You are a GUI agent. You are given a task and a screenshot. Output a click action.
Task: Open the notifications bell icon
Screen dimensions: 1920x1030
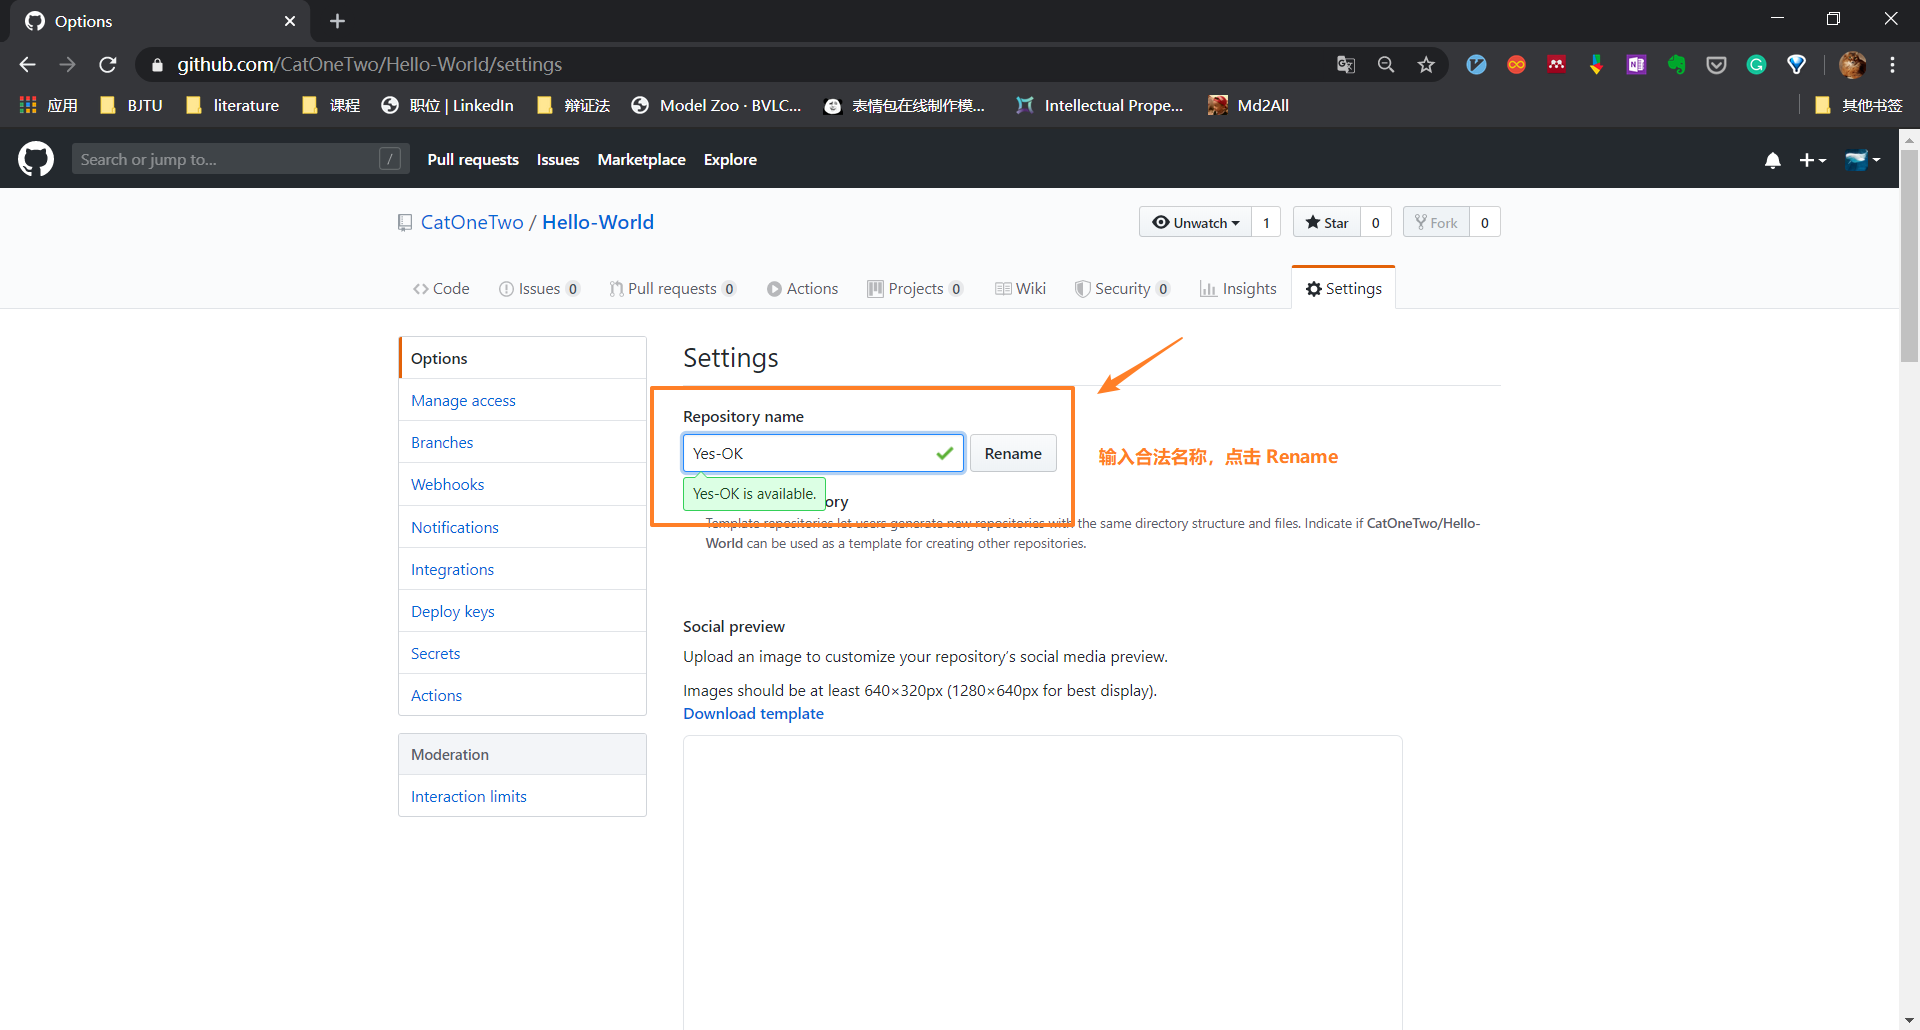click(1772, 160)
